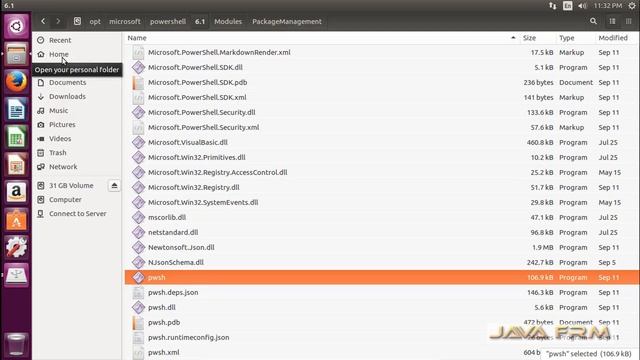Open the USB drive launcher icon
Screen dimensions: 640x360
pos(16,275)
